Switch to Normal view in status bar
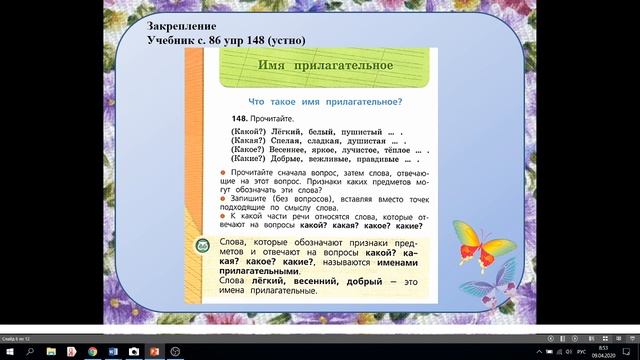Screen dimensions: 640x360 pyautogui.click(x=591, y=339)
